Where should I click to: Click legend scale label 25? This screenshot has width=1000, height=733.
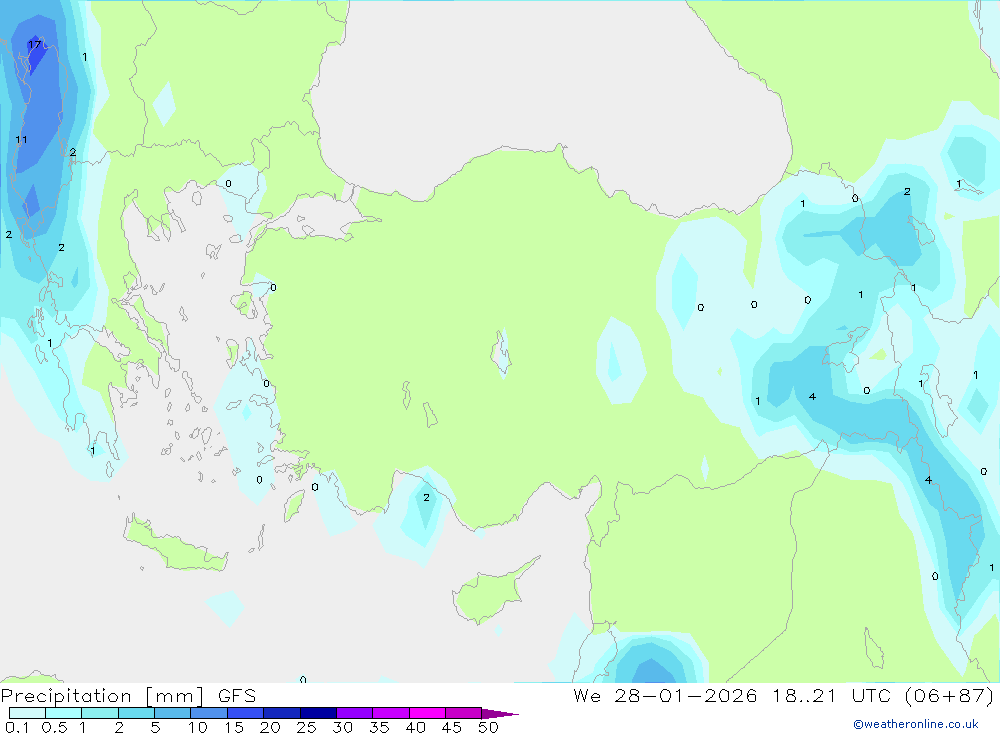coord(307,727)
